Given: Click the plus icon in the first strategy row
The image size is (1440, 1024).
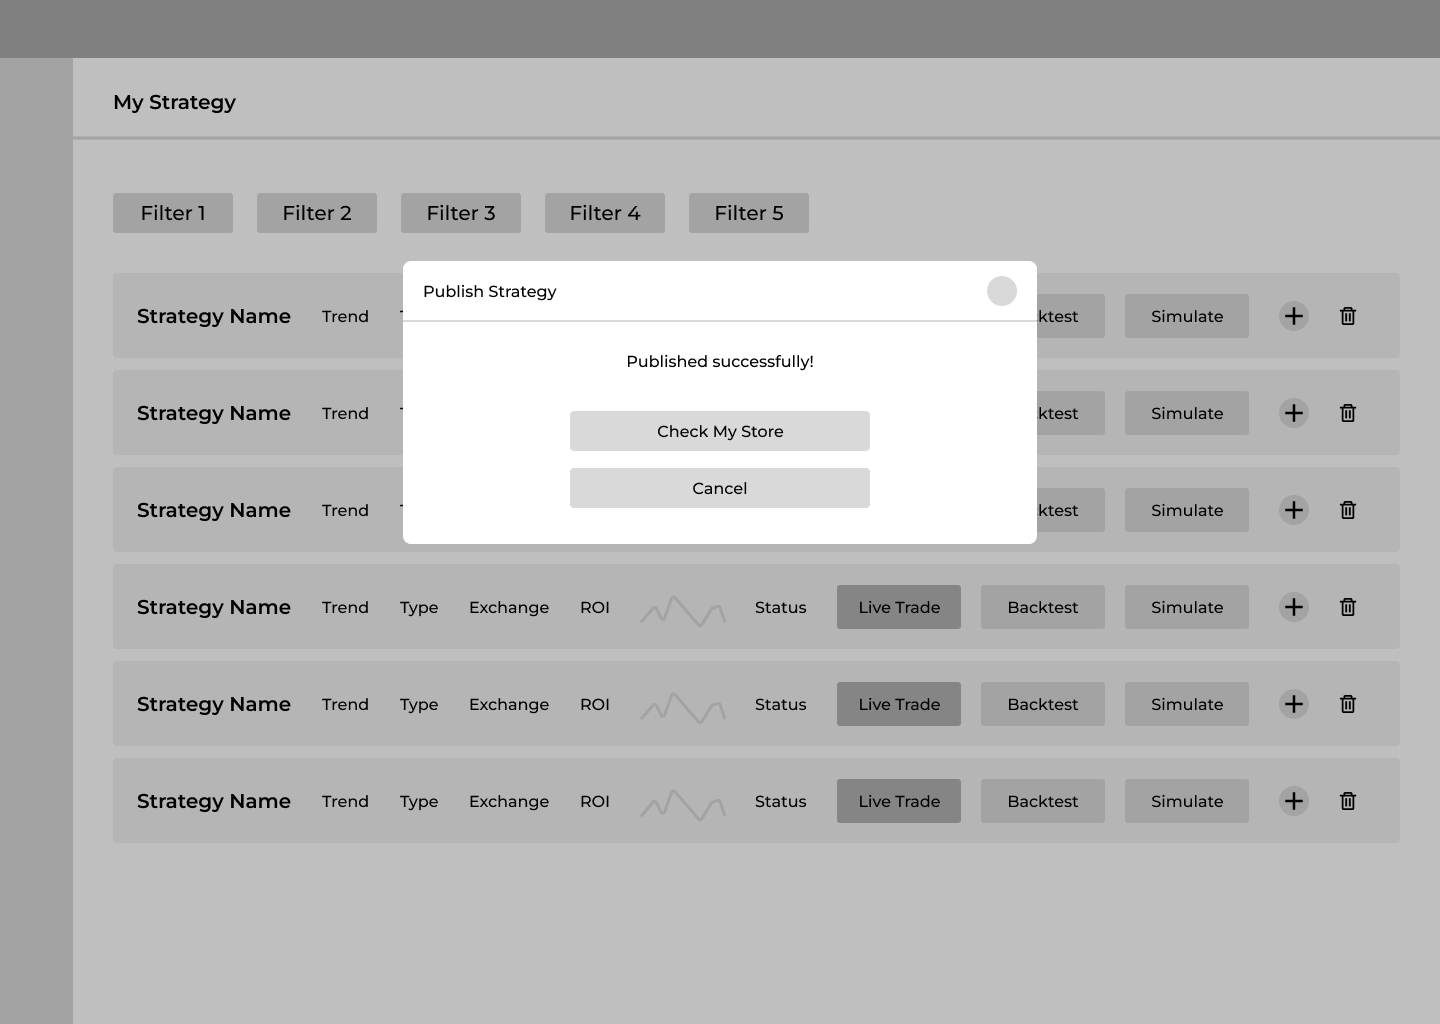Looking at the screenshot, I should [1293, 316].
